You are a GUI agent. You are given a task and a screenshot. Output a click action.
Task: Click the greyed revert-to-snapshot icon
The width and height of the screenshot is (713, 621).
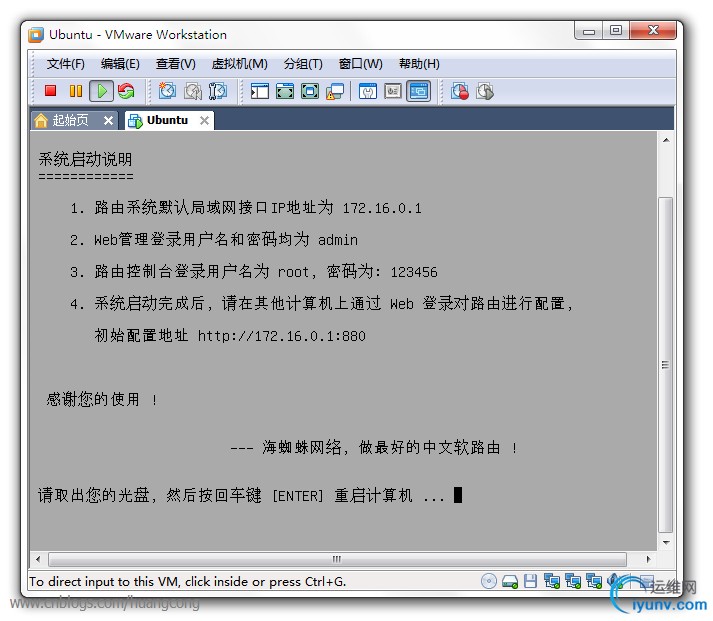click(193, 91)
